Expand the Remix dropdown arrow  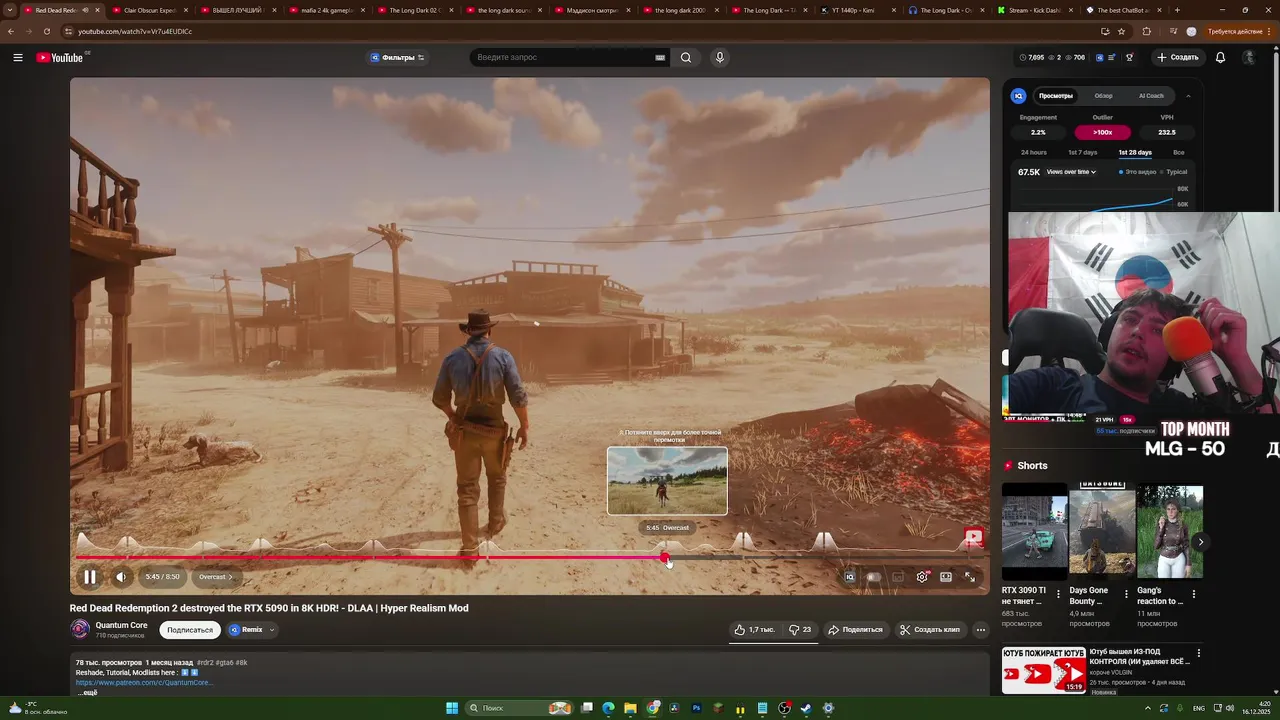coord(272,630)
